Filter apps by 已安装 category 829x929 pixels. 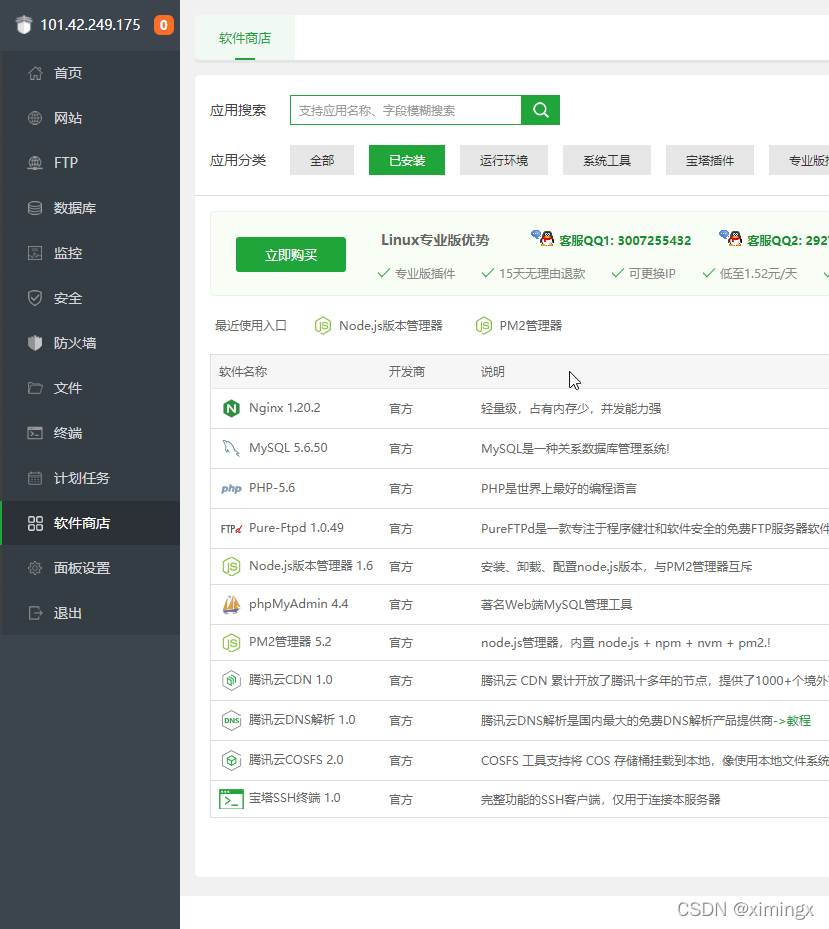[407, 160]
